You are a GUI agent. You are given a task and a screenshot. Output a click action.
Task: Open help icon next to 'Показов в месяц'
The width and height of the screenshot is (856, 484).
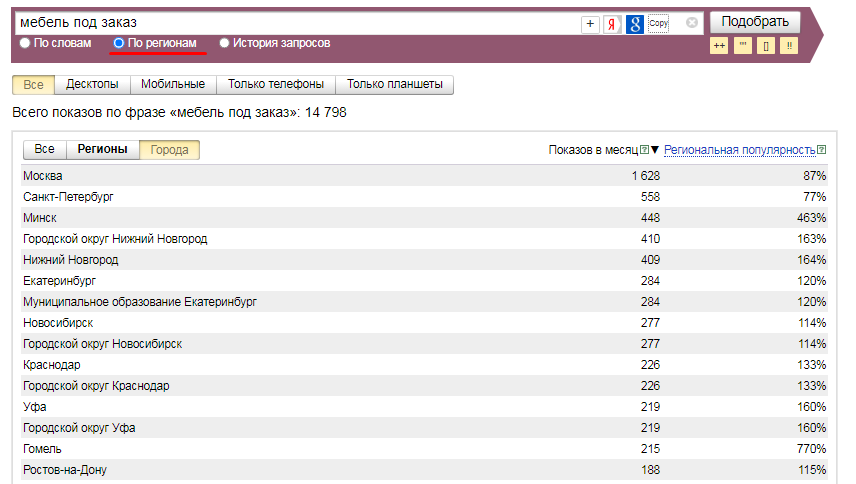(644, 150)
